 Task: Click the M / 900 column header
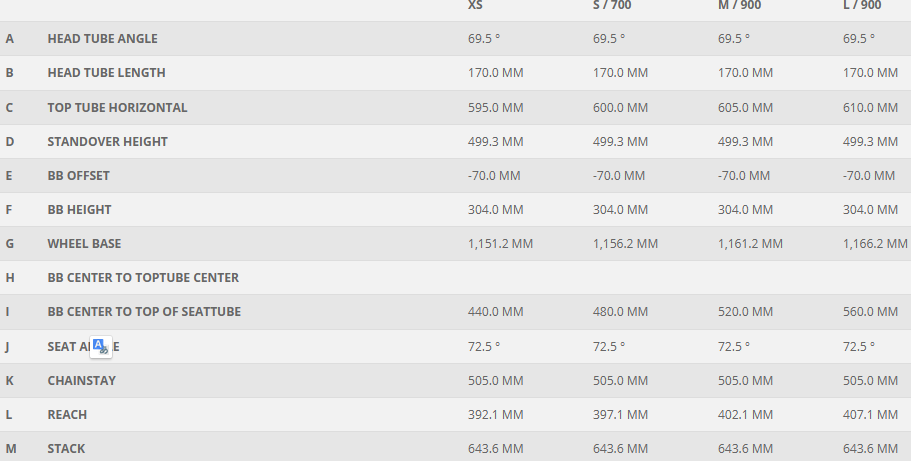click(738, 6)
